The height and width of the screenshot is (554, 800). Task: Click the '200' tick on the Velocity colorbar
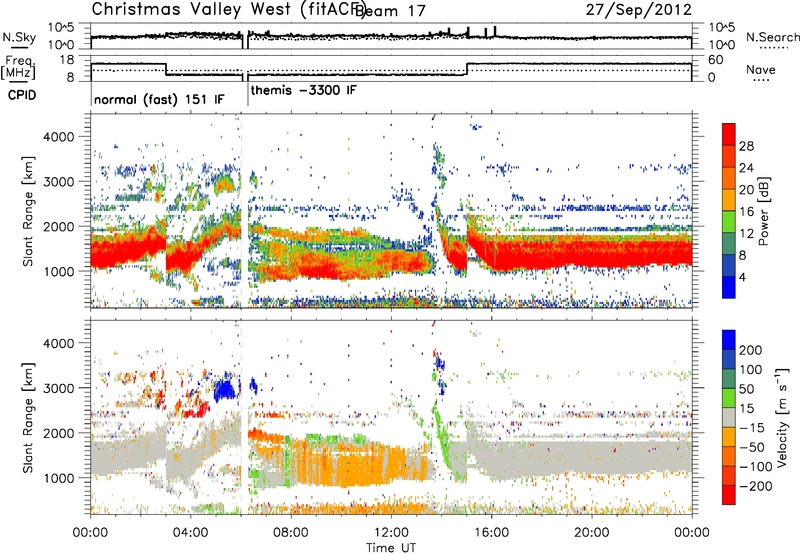(751, 350)
